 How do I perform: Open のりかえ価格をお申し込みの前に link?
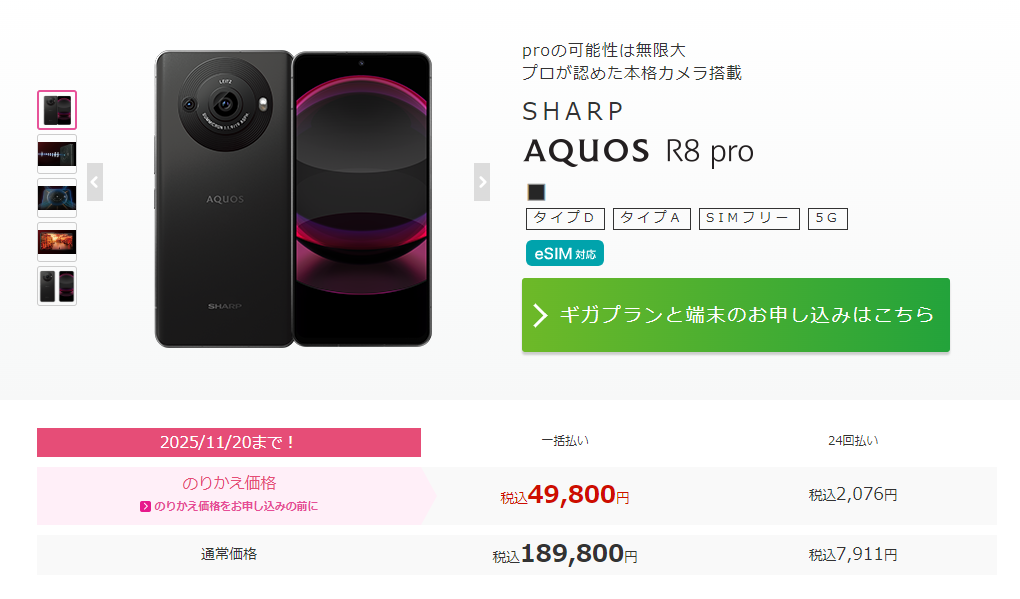236,506
